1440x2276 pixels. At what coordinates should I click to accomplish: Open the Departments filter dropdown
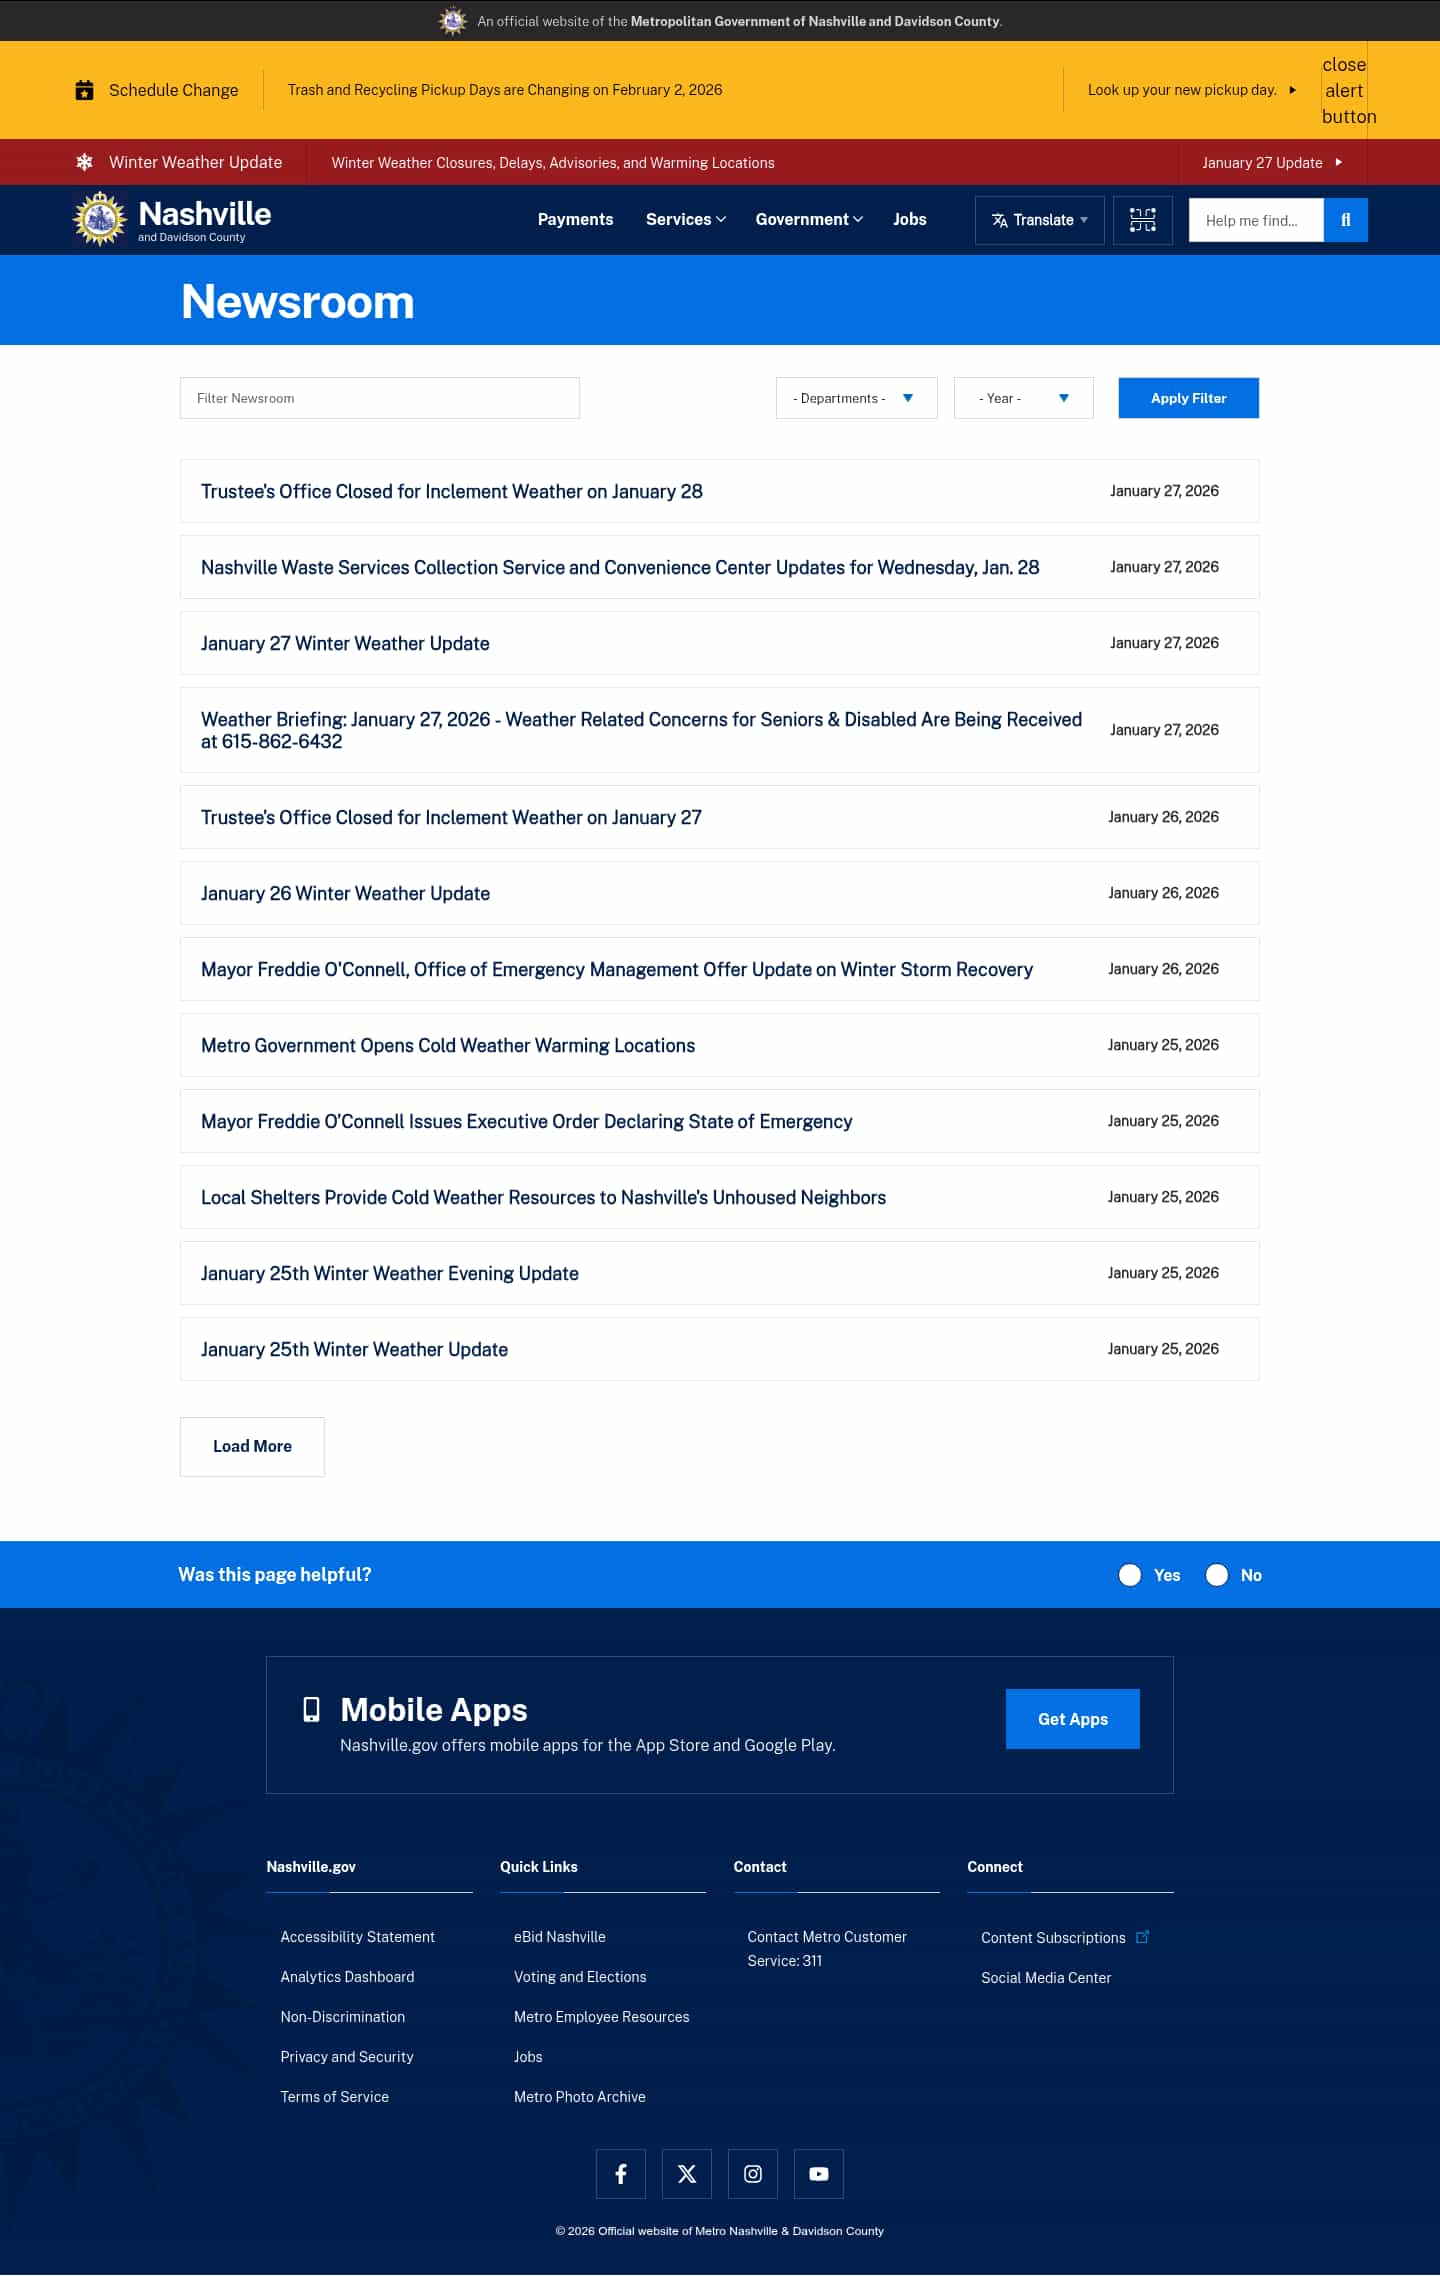(857, 398)
